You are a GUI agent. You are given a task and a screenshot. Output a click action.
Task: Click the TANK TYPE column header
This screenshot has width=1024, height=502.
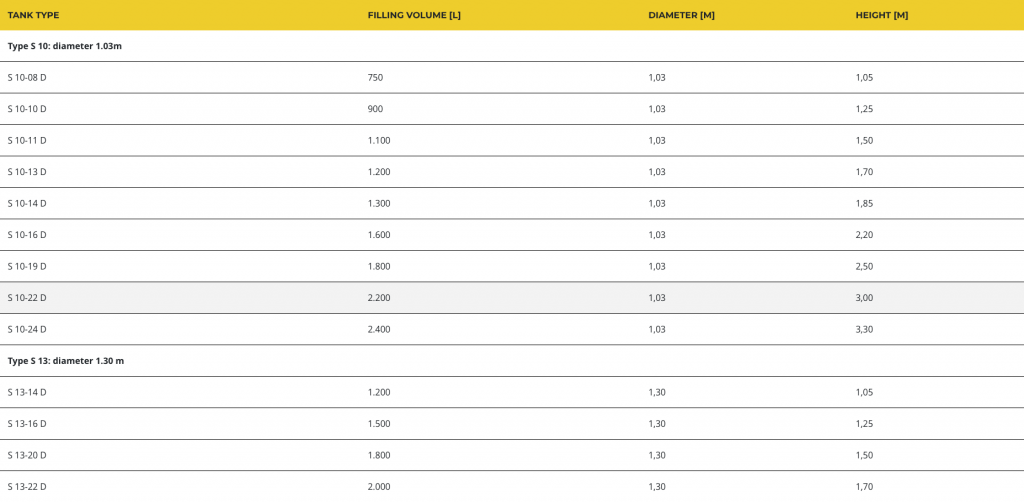[33, 15]
